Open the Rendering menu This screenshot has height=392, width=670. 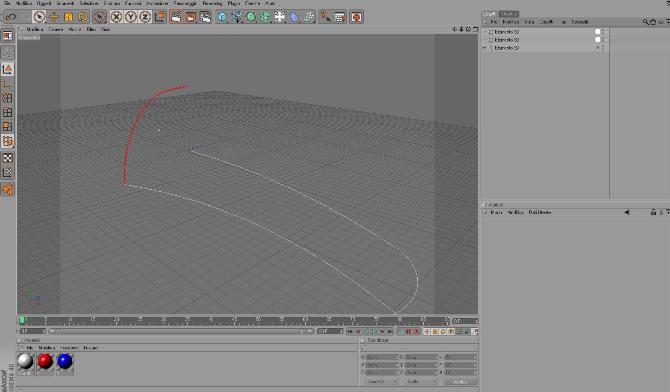tap(212, 3)
